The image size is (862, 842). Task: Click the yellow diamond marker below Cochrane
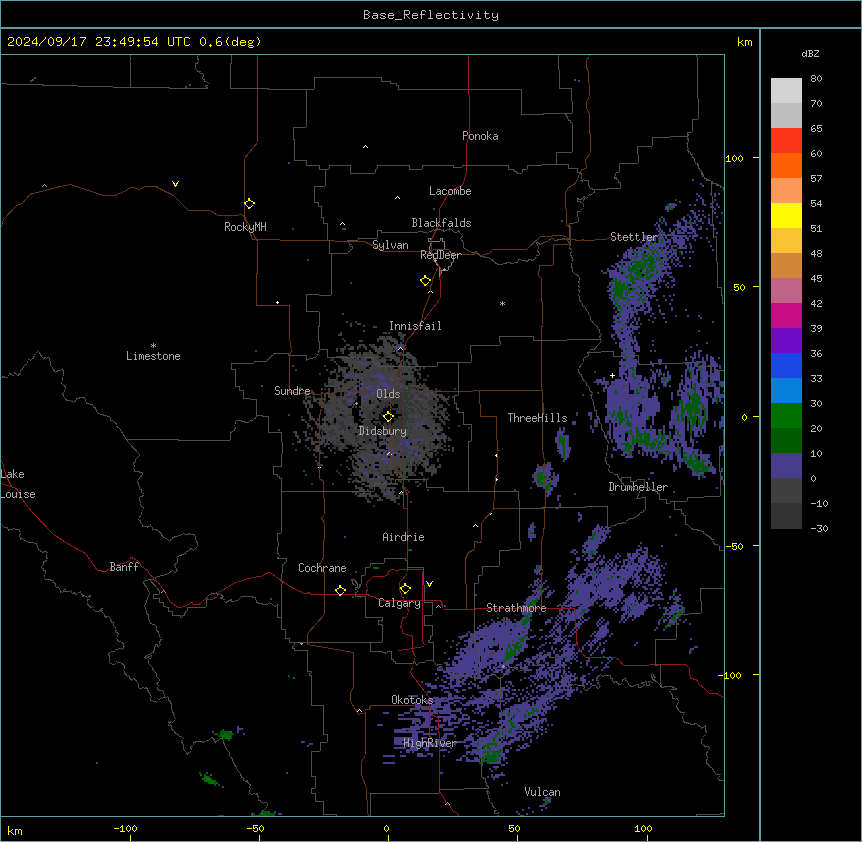click(x=340, y=590)
